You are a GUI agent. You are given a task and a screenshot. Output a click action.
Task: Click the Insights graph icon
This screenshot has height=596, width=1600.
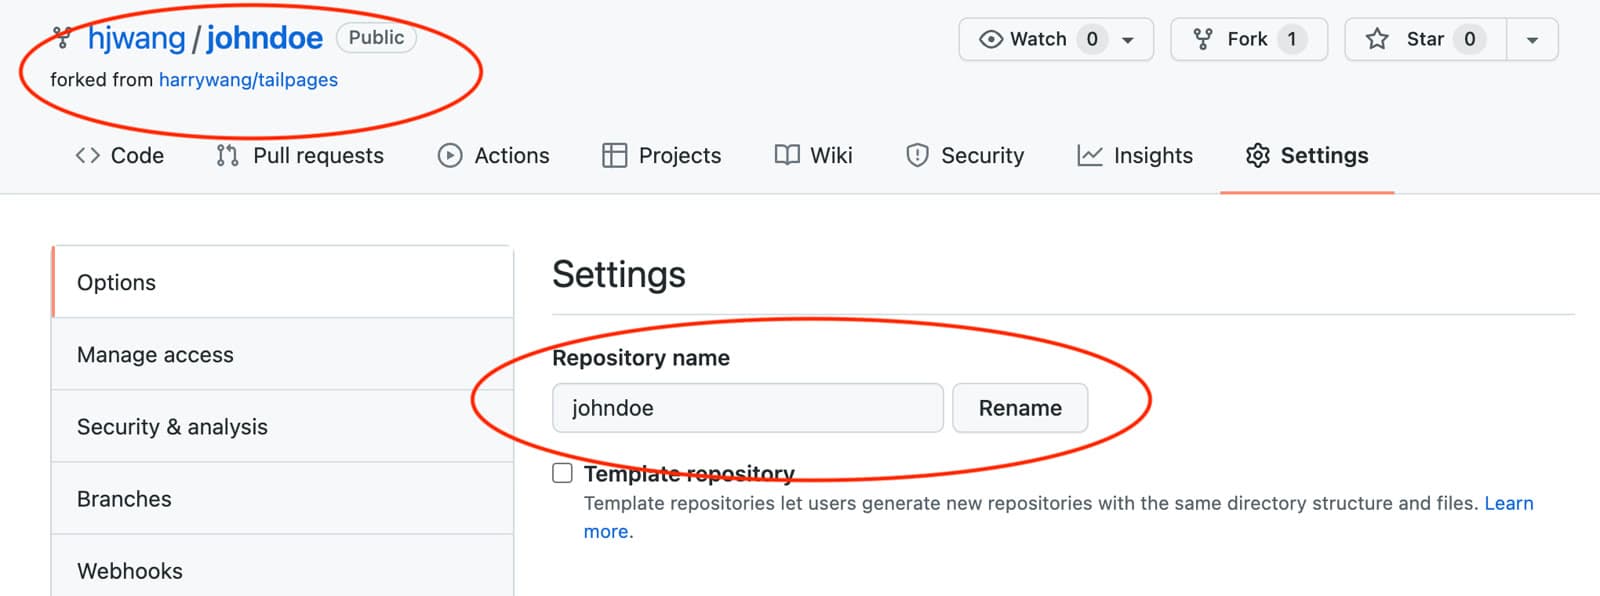tap(1089, 155)
